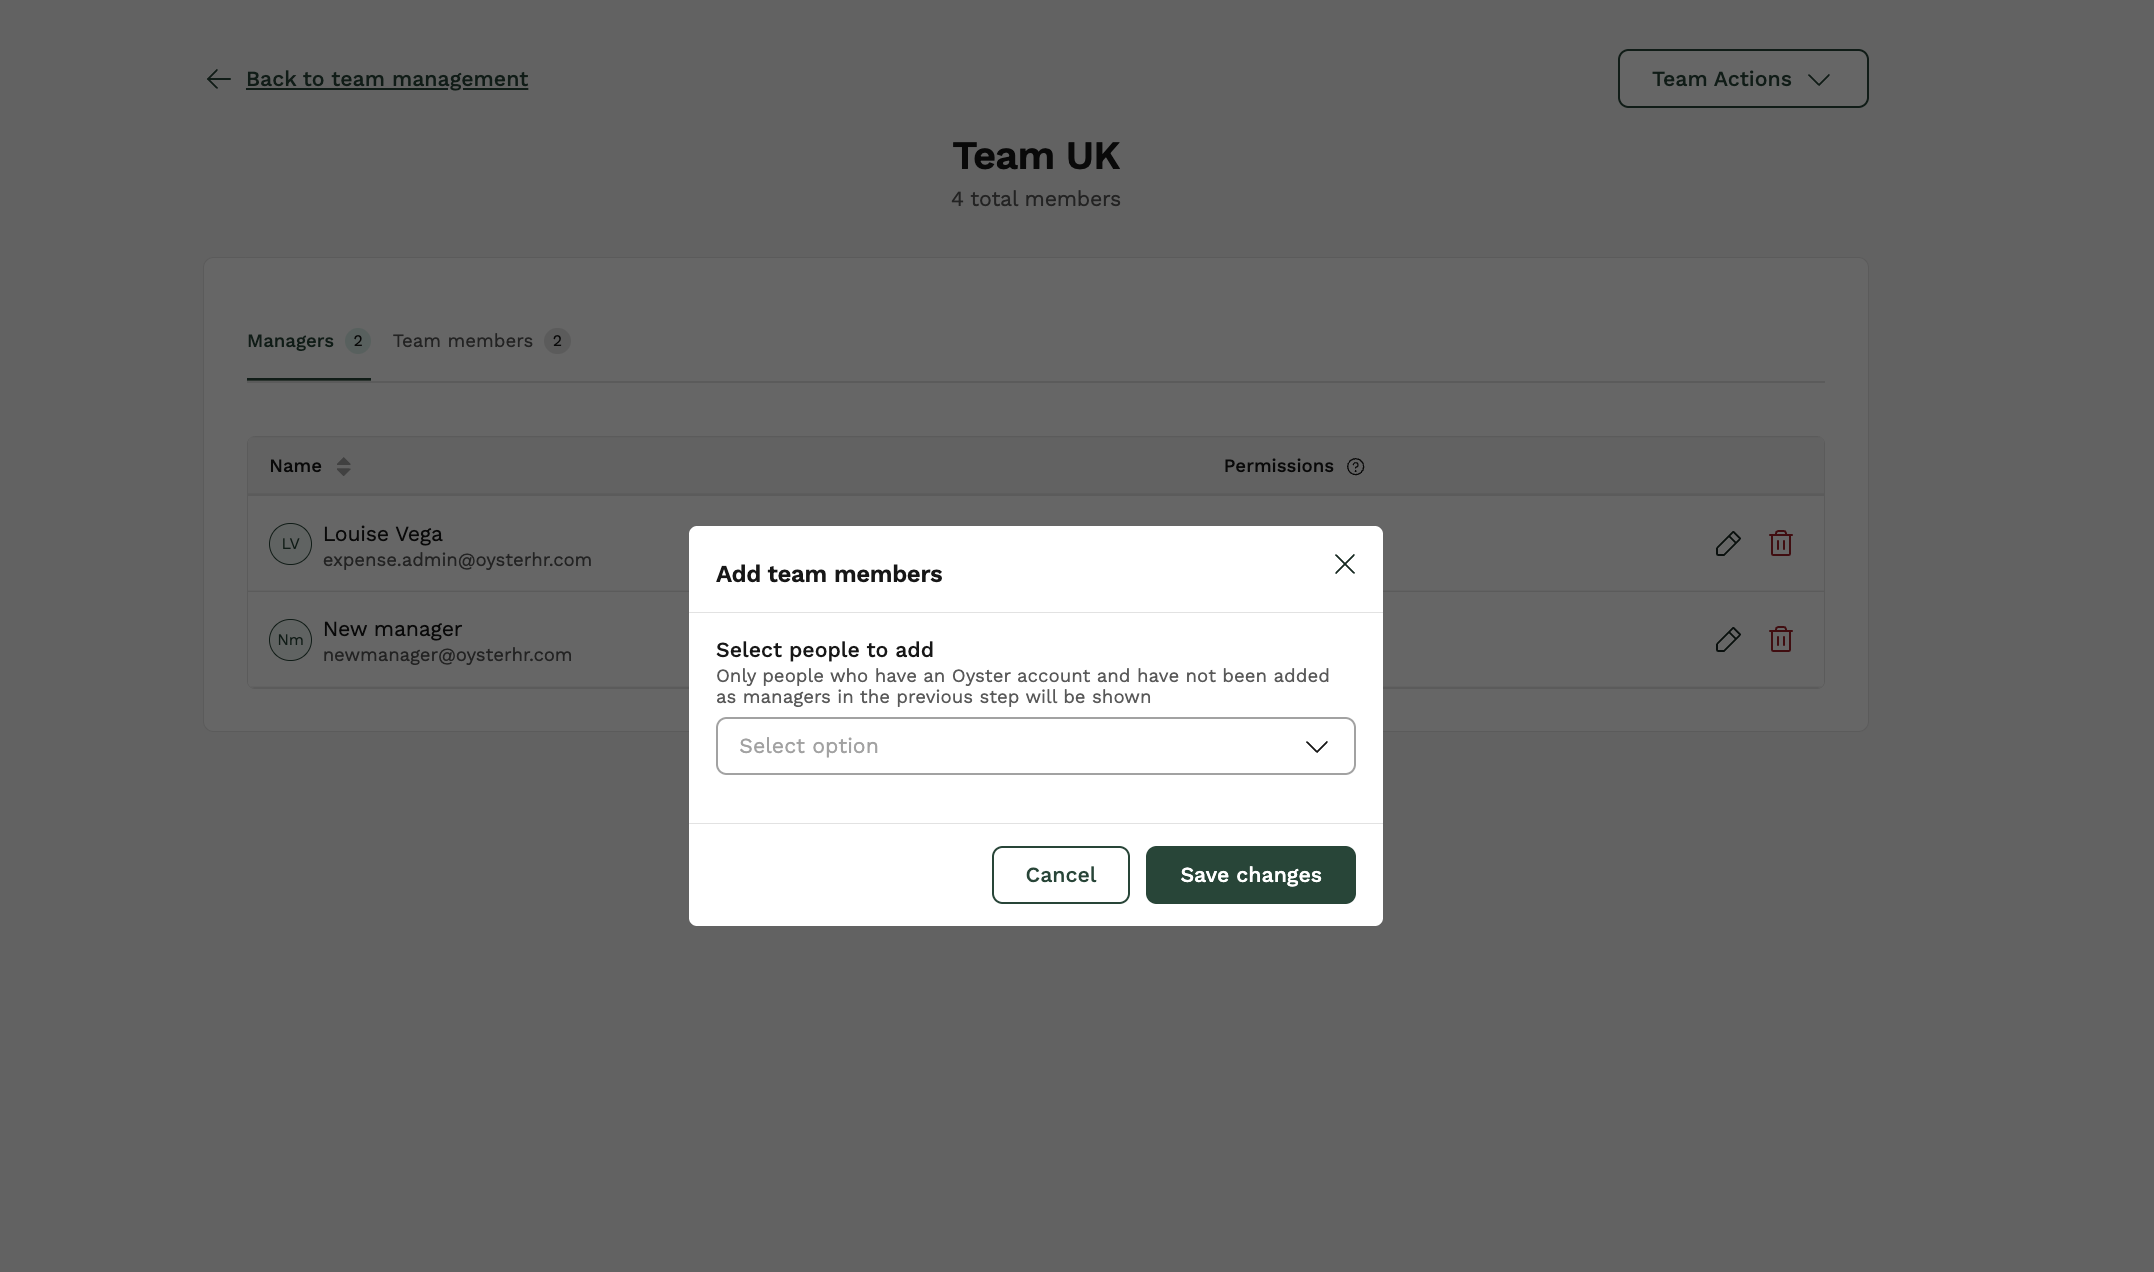Edit Louise Vega with pencil icon
Image resolution: width=2154 pixels, height=1272 pixels.
pyautogui.click(x=1727, y=543)
